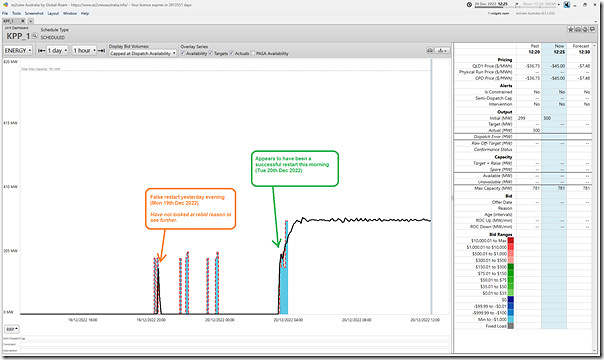Open the dropdown beside the server selector
The width and height of the screenshot is (604, 360).
click(559, 5)
